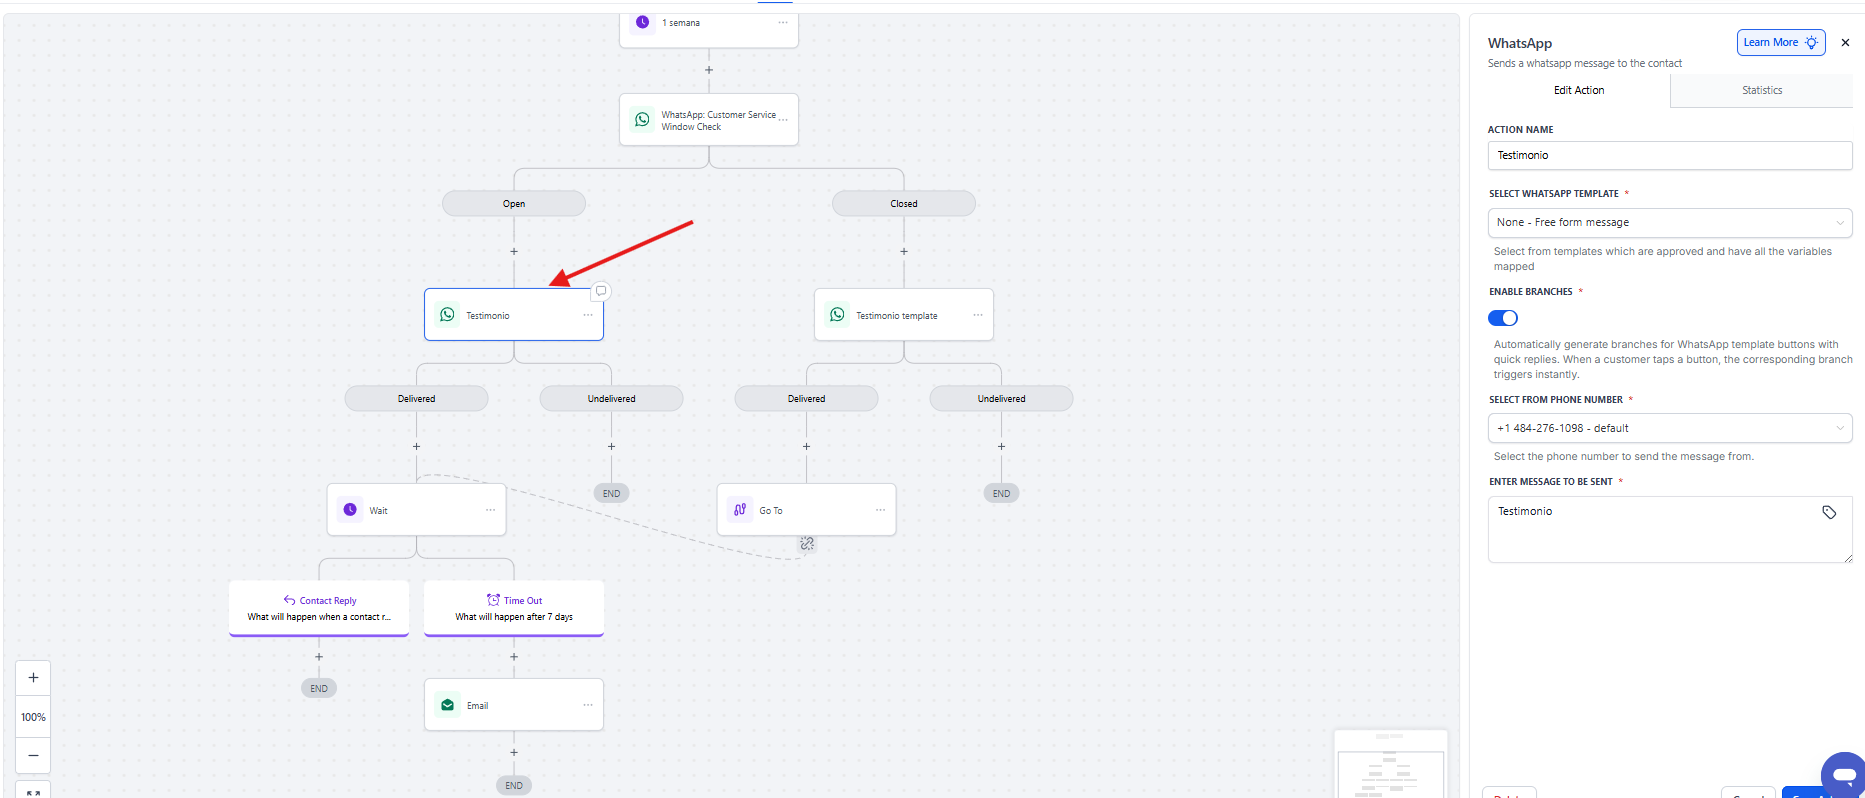Open the Select WhatsApp Template dropdown
The image size is (1865, 798).
coord(1669,223)
